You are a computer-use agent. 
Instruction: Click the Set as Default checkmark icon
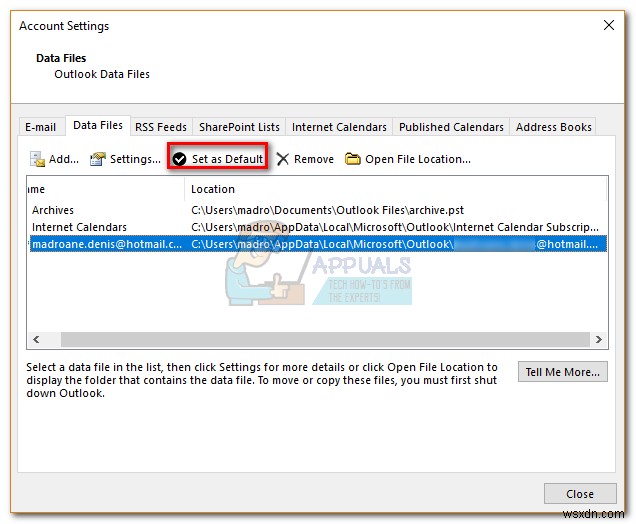tap(179, 159)
